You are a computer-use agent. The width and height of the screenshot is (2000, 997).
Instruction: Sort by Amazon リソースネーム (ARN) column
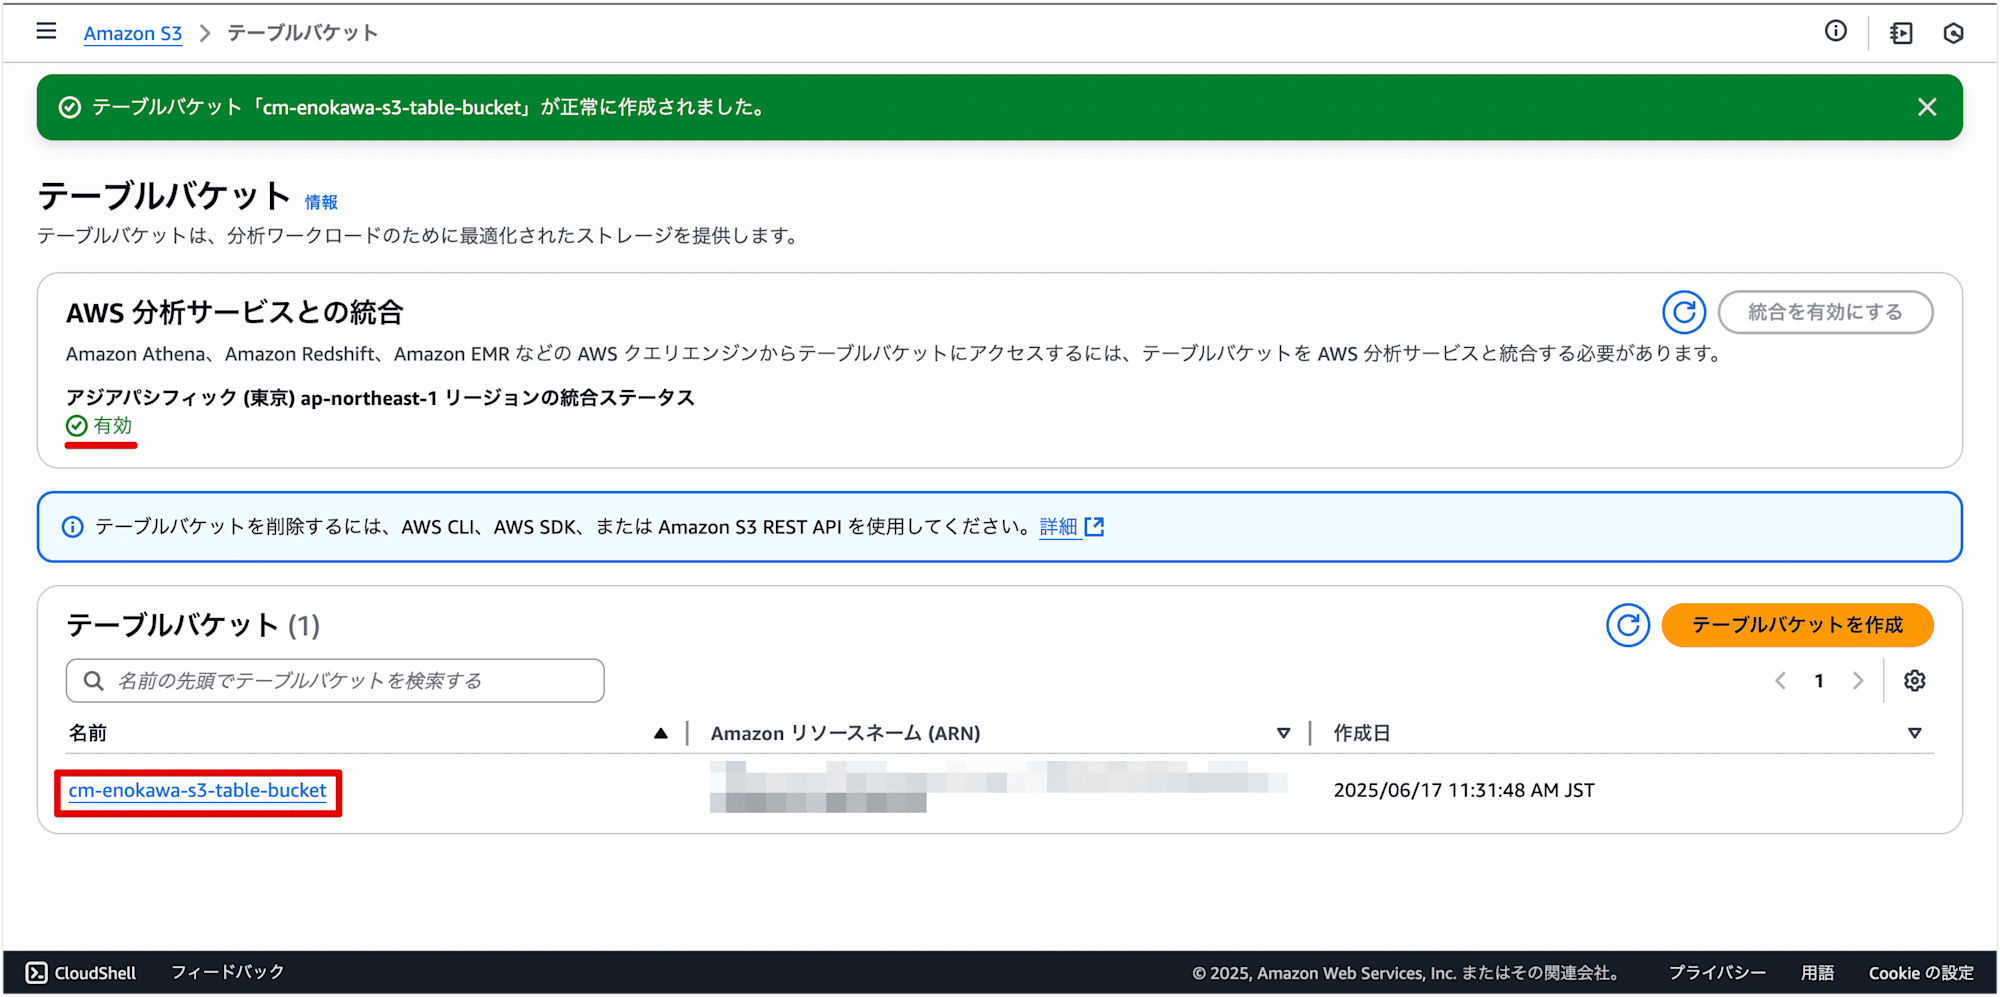pyautogui.click(x=1283, y=734)
